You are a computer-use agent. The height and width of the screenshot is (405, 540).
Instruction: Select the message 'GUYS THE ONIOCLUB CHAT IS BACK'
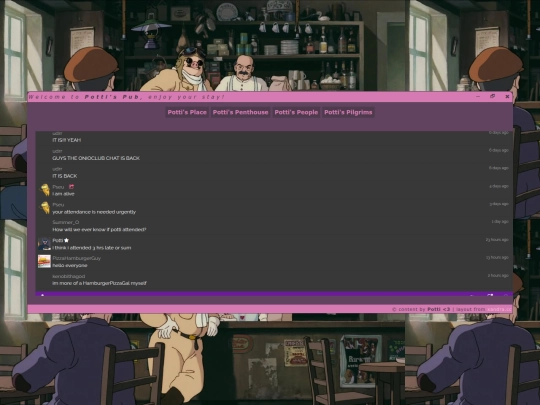coord(96,158)
